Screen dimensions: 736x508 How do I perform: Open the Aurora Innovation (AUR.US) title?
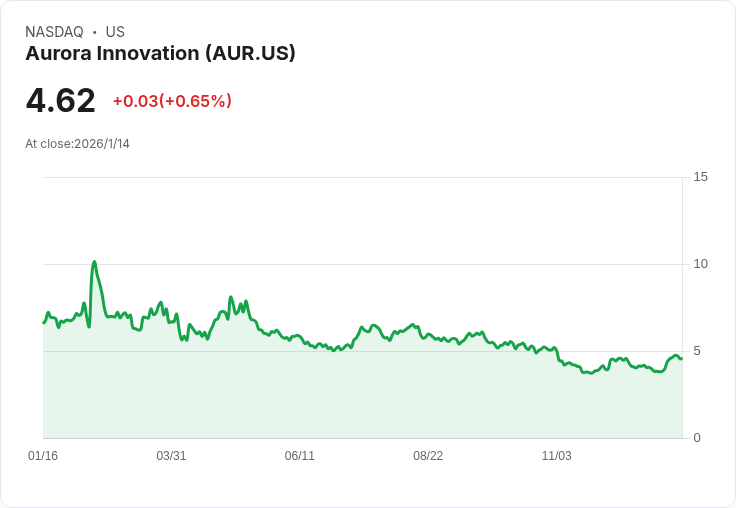tap(160, 54)
